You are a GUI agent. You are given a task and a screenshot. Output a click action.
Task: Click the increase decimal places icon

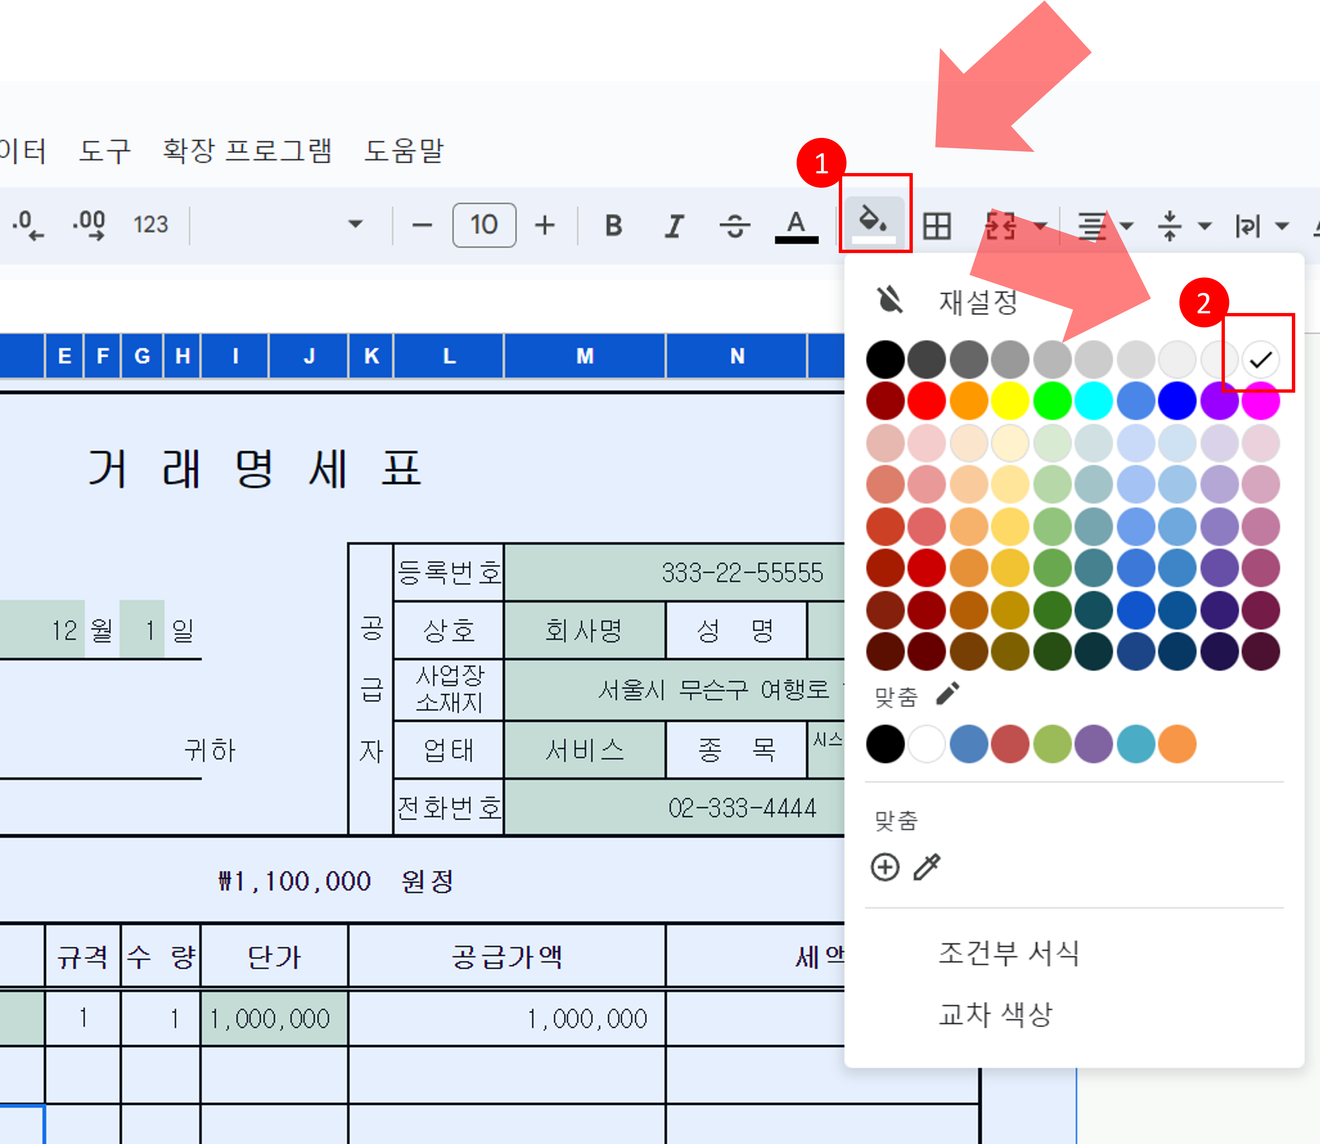[89, 225]
